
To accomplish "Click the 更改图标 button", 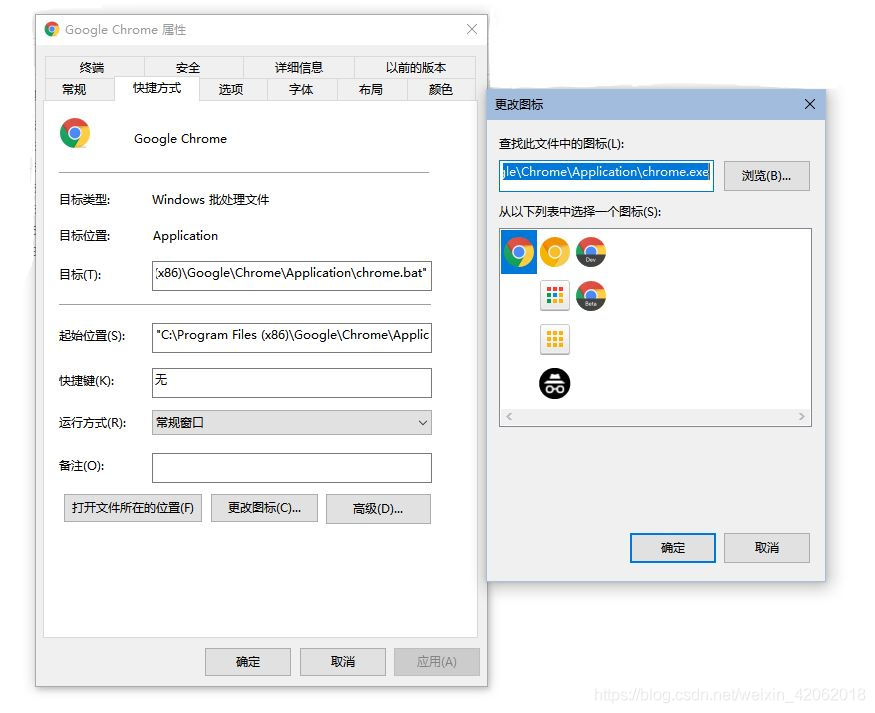I will [265, 508].
